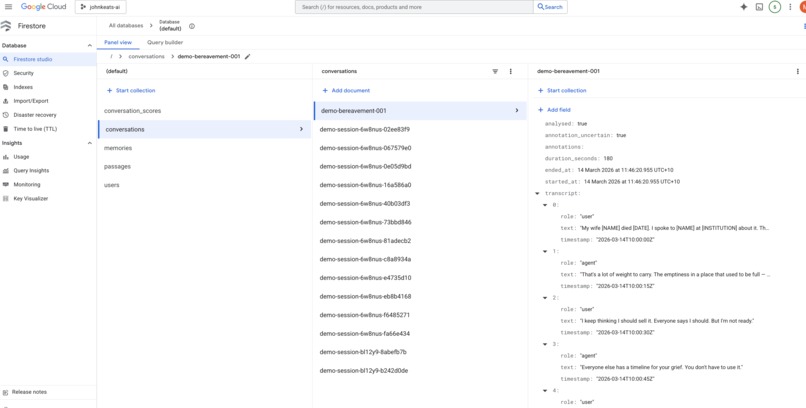This screenshot has width=806, height=408.
Task: Open the main navigation hamburger menu
Action: click(8, 7)
